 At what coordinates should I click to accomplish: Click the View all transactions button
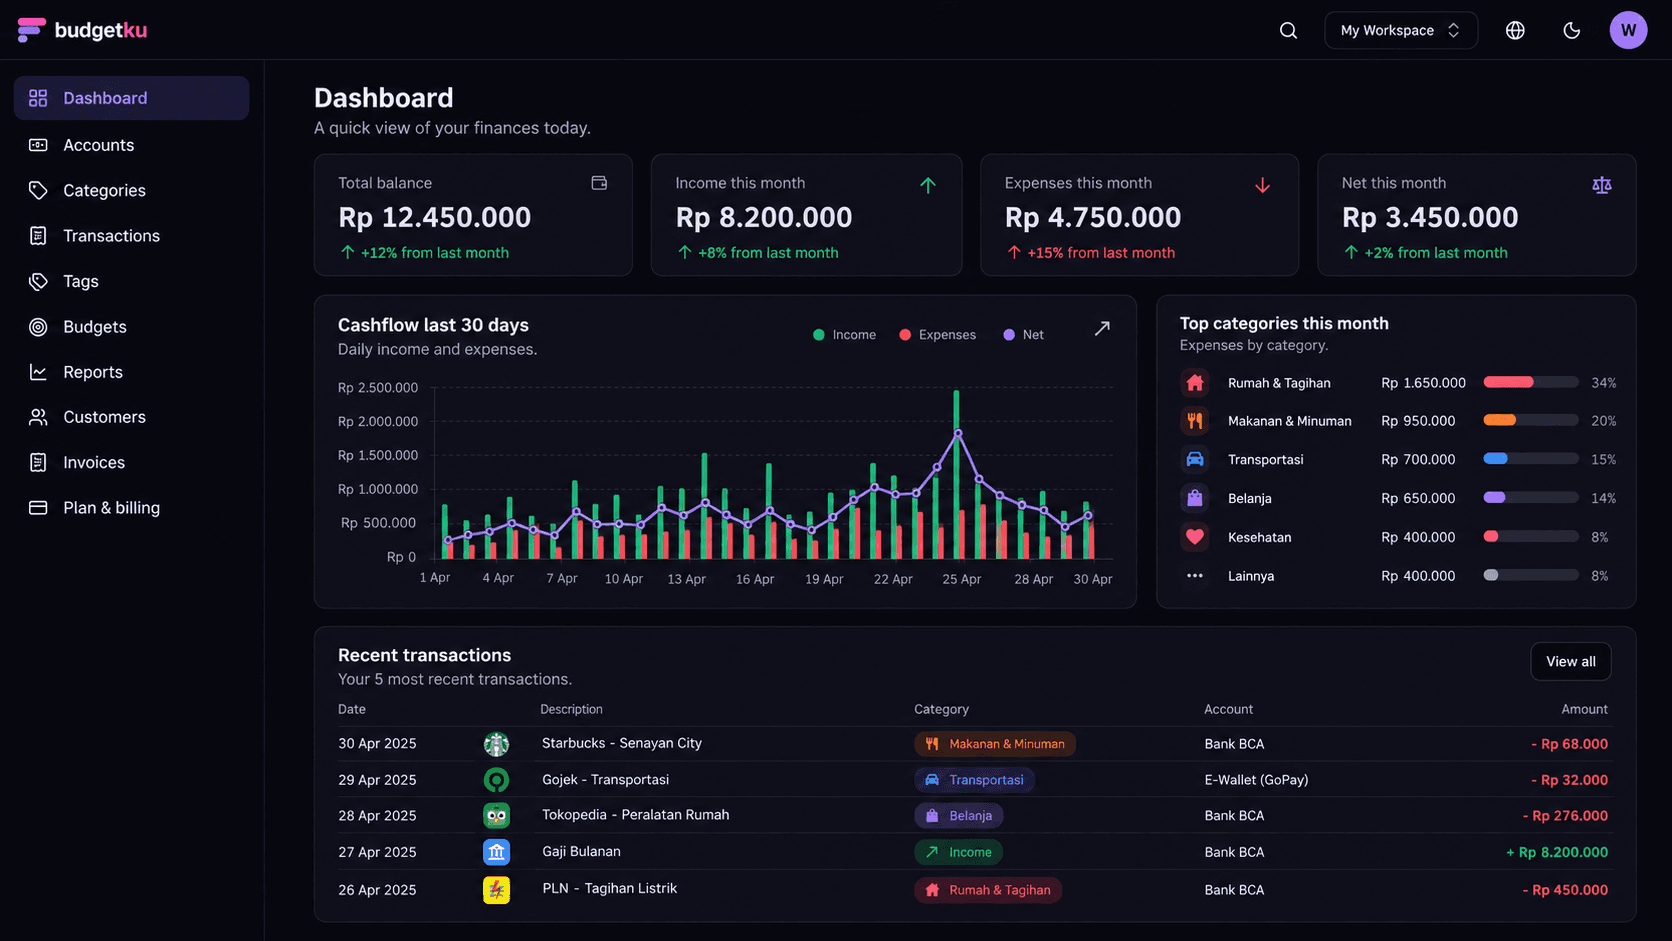point(1570,661)
